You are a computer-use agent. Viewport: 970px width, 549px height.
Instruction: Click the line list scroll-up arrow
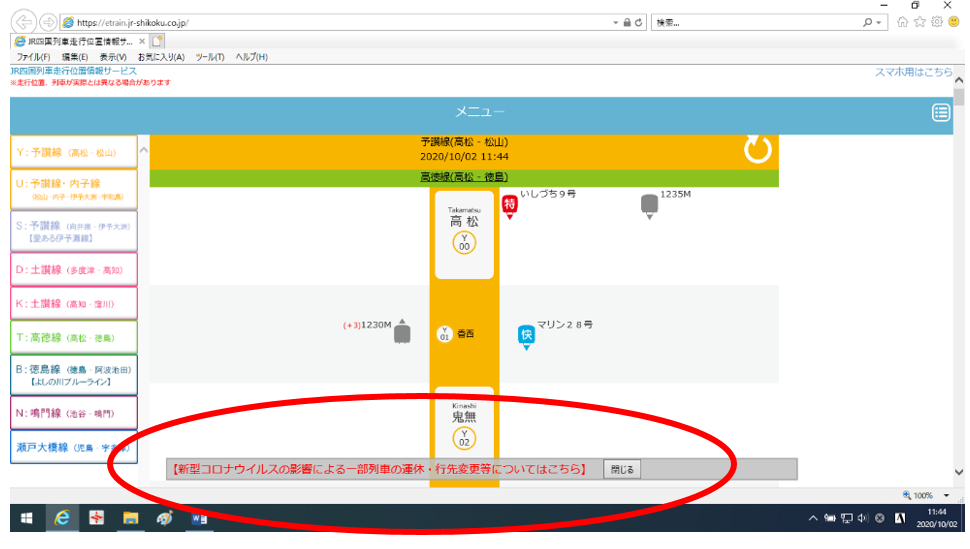pos(144,150)
